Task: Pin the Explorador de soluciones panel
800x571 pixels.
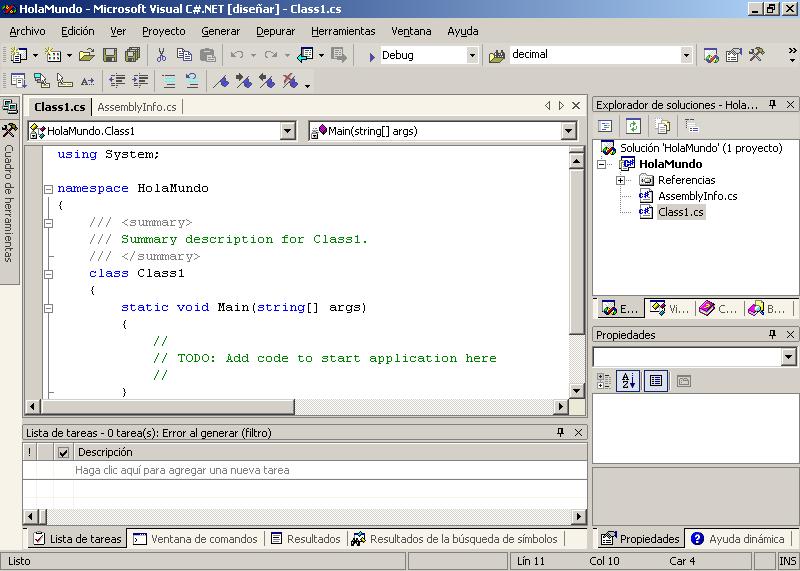Action: (772, 105)
